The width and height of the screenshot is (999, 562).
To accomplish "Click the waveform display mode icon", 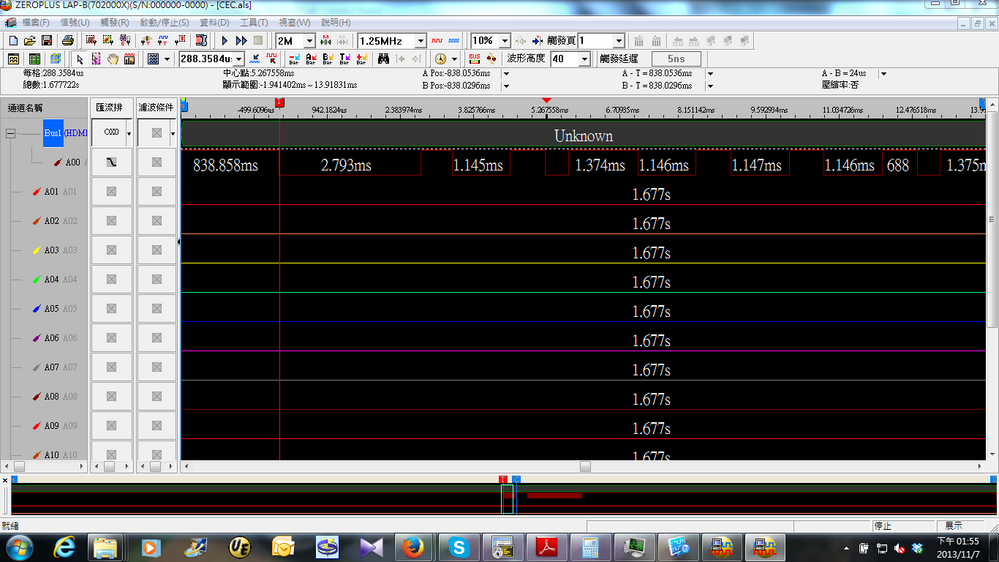I will coord(13,59).
